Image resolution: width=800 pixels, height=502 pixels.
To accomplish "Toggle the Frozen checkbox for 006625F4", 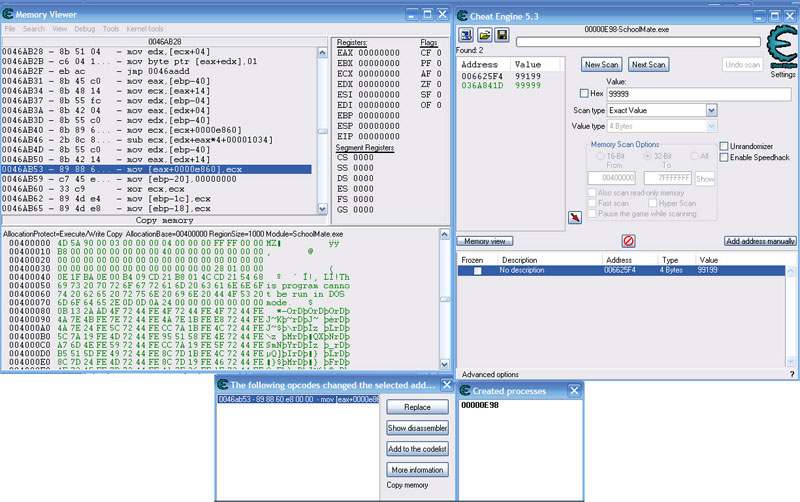I will point(477,271).
